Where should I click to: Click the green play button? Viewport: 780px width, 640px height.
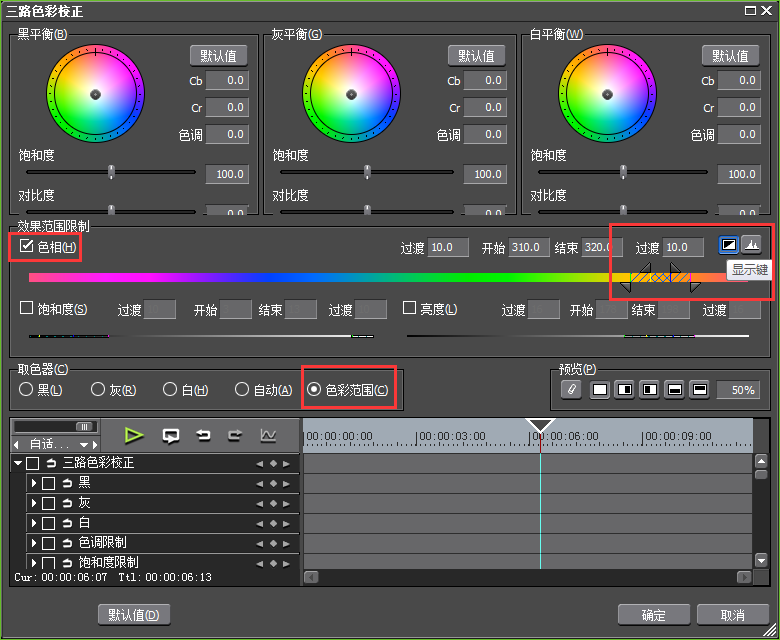pyautogui.click(x=133, y=436)
